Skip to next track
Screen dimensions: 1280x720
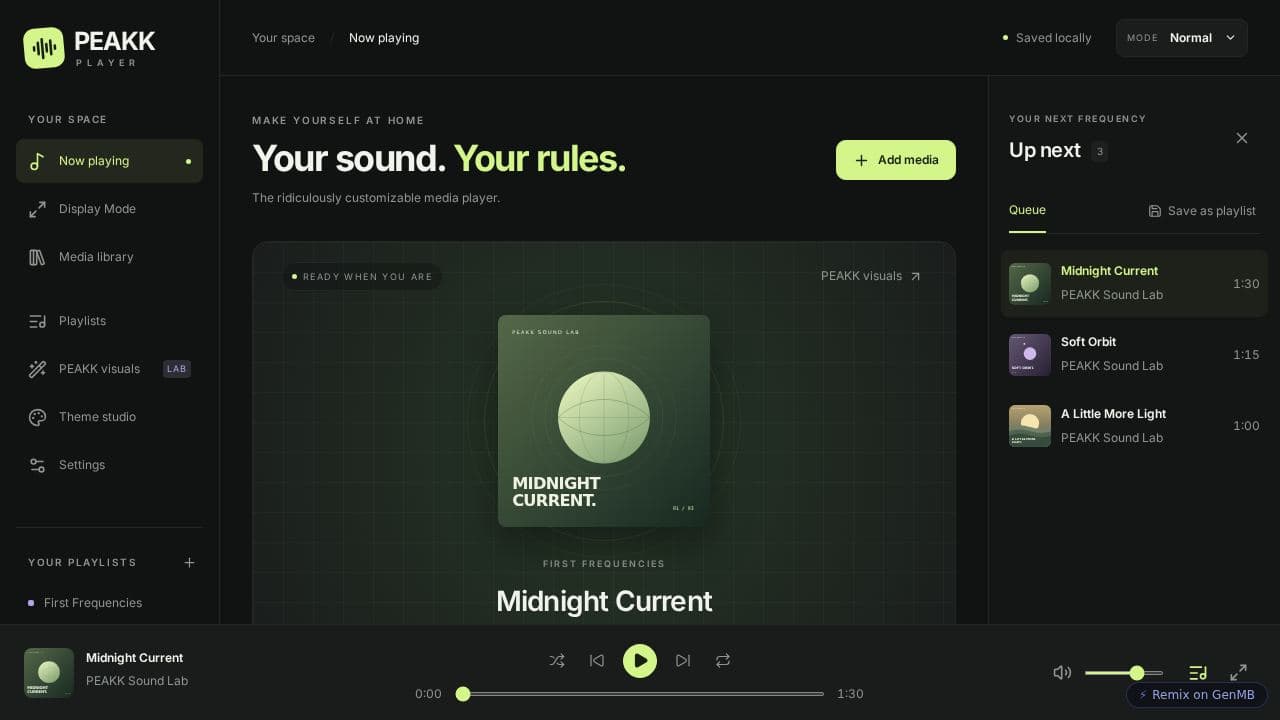[683, 660]
